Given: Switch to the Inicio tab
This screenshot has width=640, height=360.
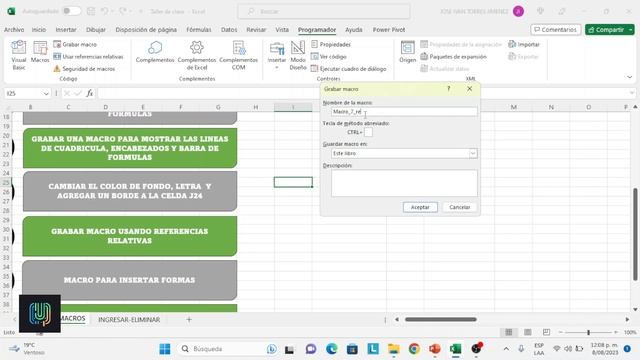Looking at the screenshot, I should [39, 29].
